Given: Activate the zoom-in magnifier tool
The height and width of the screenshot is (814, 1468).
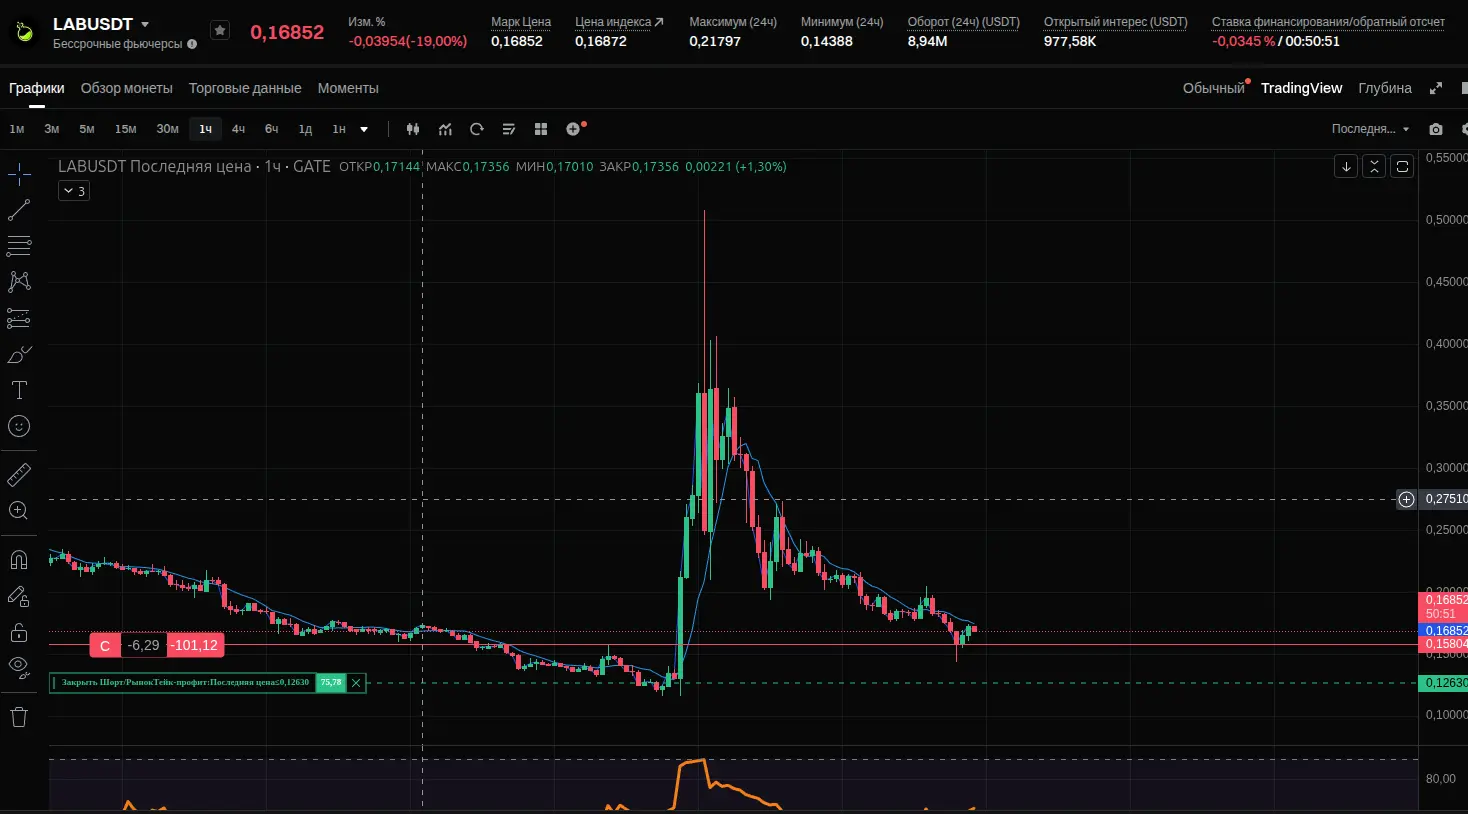Looking at the screenshot, I should [x=19, y=510].
